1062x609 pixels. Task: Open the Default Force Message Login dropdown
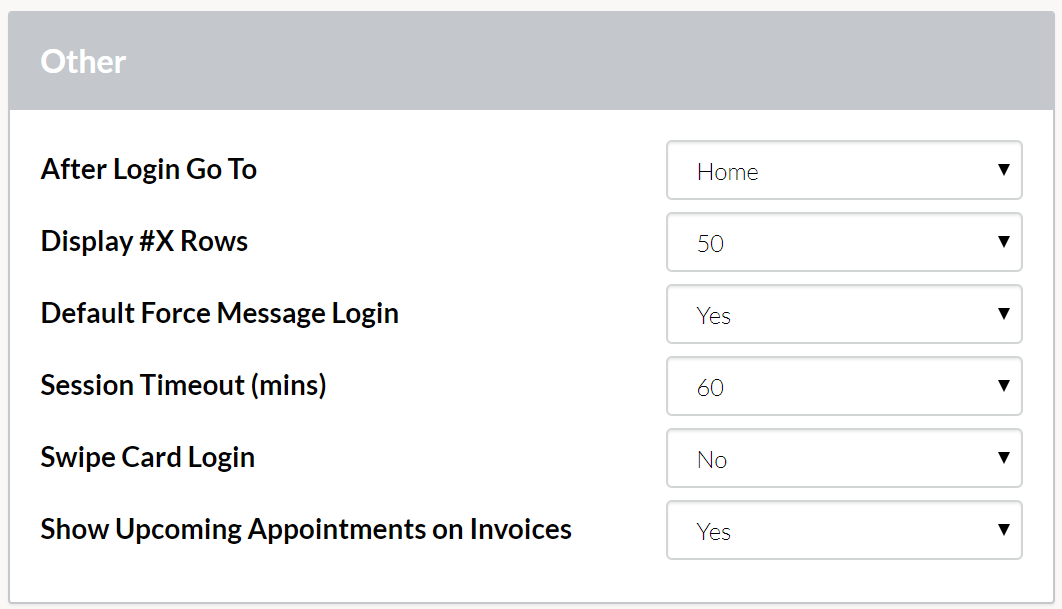[844, 314]
